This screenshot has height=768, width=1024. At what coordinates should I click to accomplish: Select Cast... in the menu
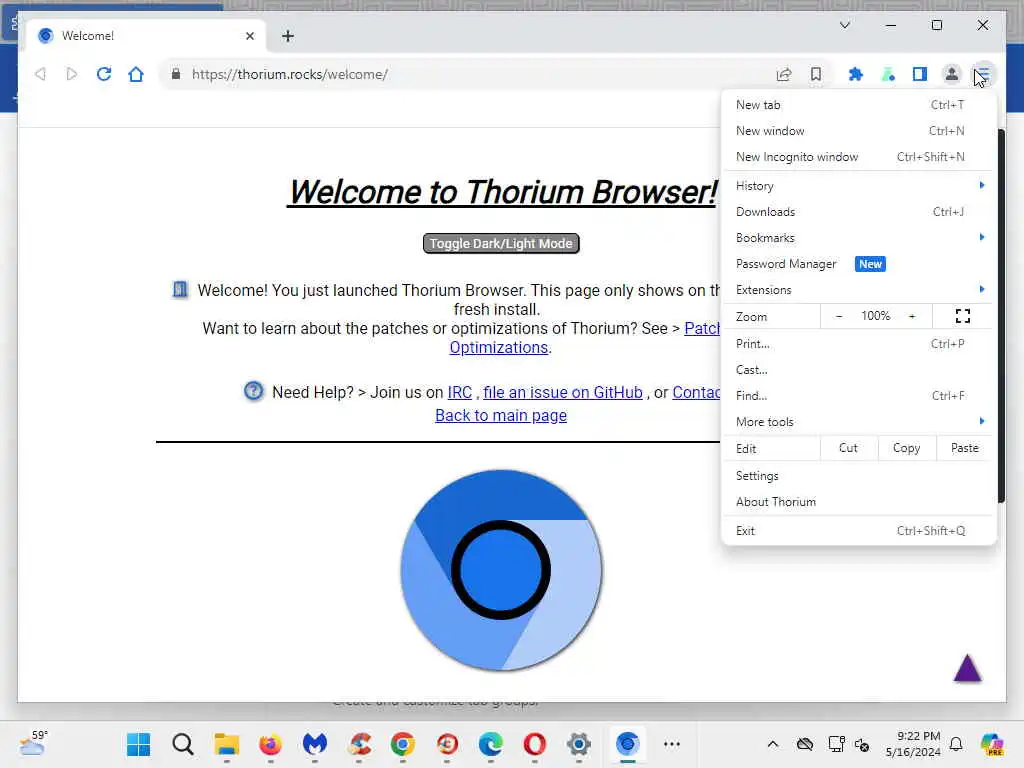[859, 370]
